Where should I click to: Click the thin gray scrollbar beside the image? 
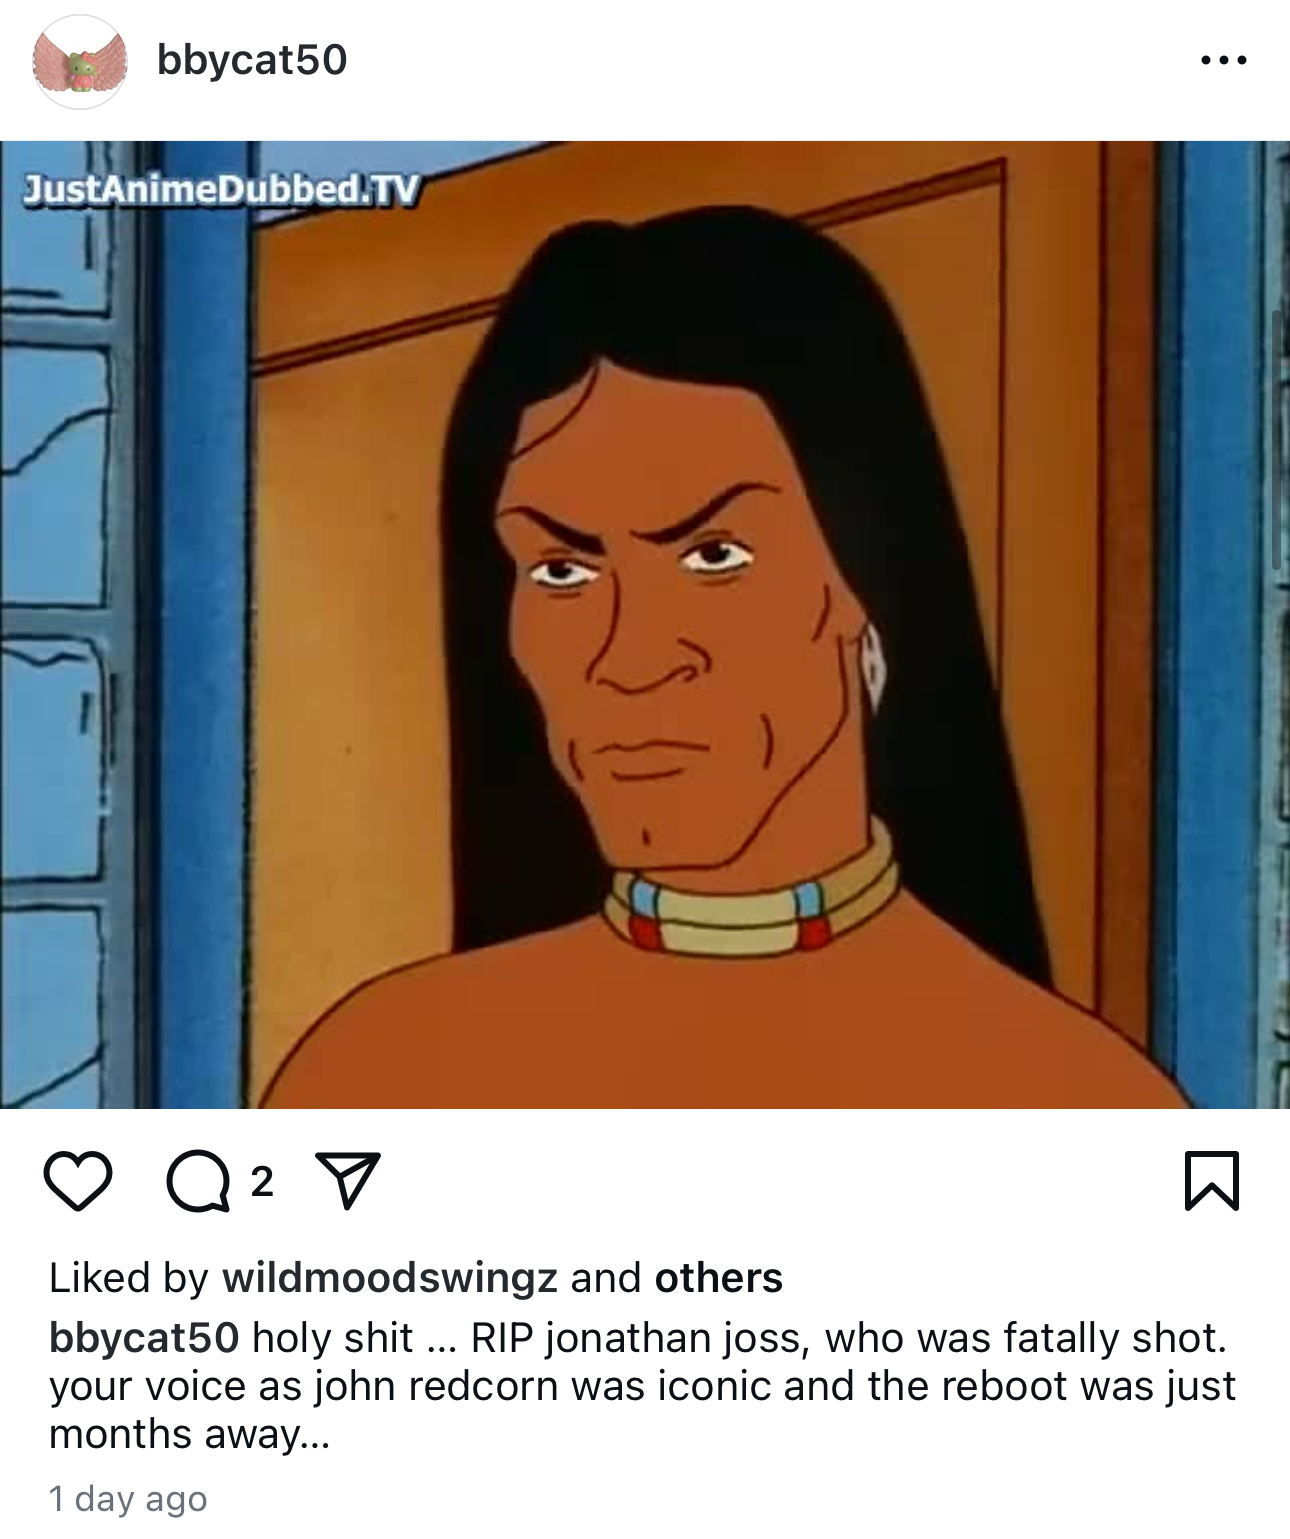1277,440
